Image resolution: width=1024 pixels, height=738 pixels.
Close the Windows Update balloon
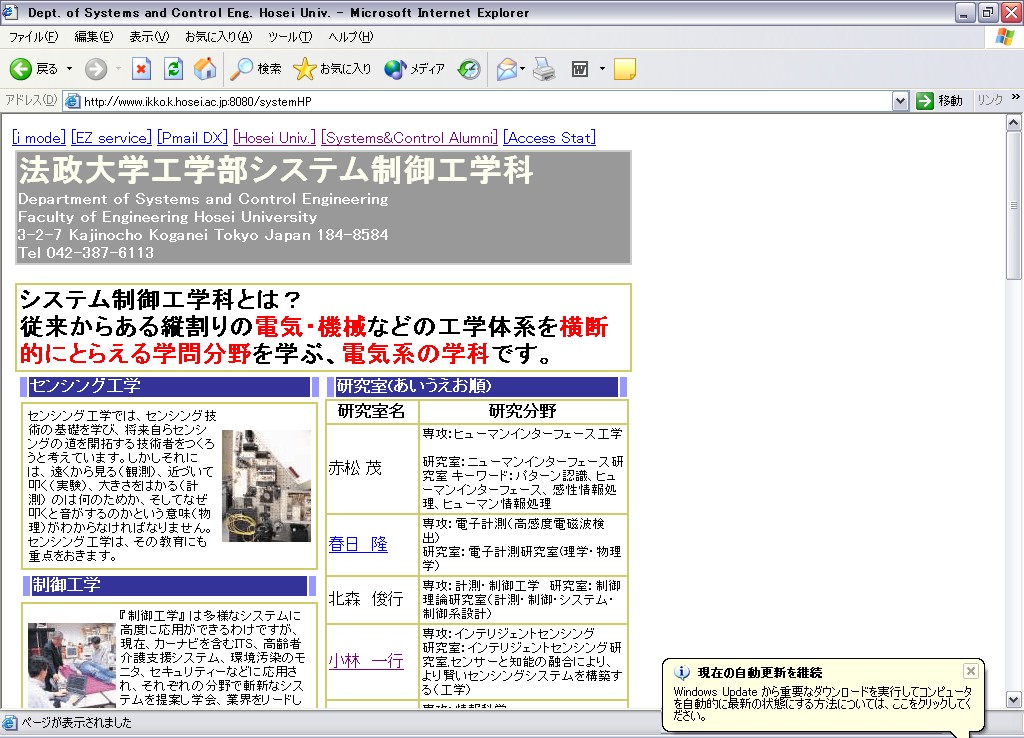pyautogui.click(x=971, y=671)
